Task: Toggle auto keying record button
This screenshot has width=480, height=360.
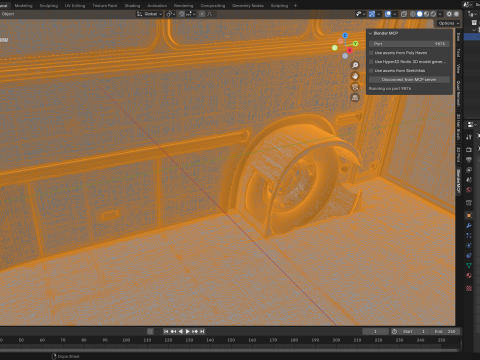Action: click(x=150, y=331)
